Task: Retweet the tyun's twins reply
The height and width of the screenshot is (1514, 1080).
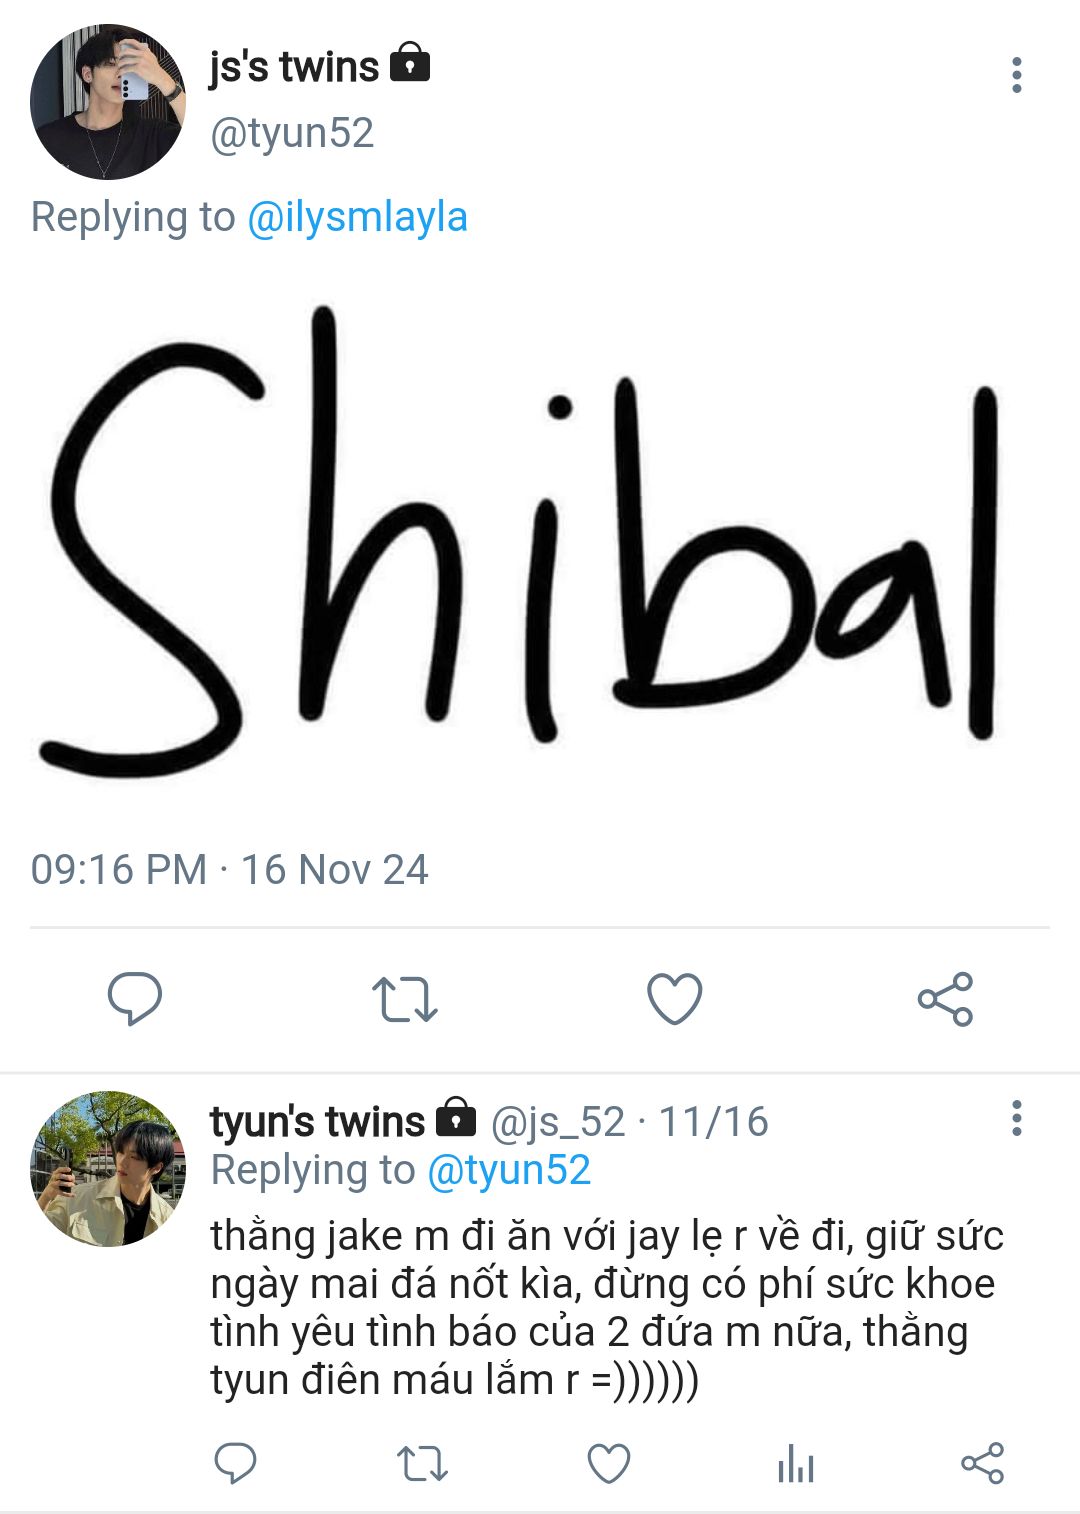Action: tap(422, 1464)
